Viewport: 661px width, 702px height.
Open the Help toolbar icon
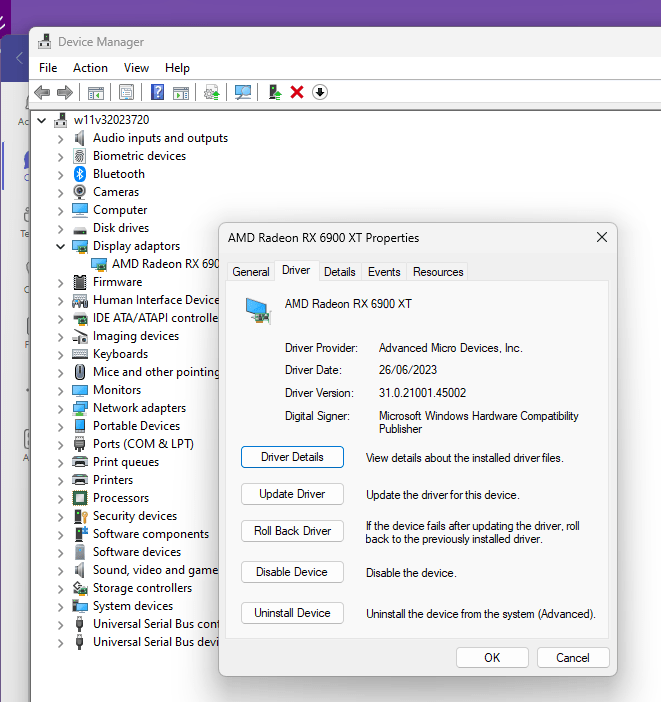[x=157, y=92]
